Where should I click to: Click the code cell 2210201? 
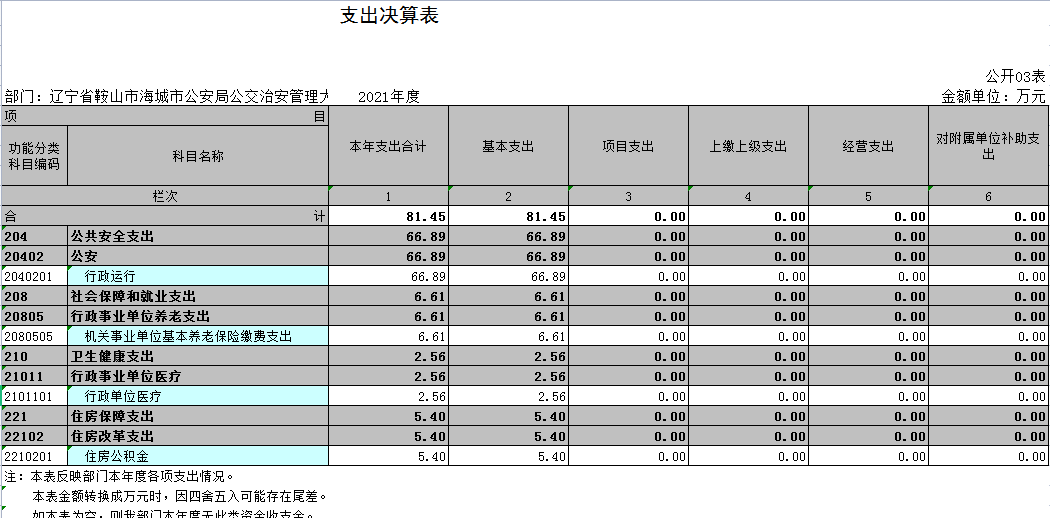(34, 457)
